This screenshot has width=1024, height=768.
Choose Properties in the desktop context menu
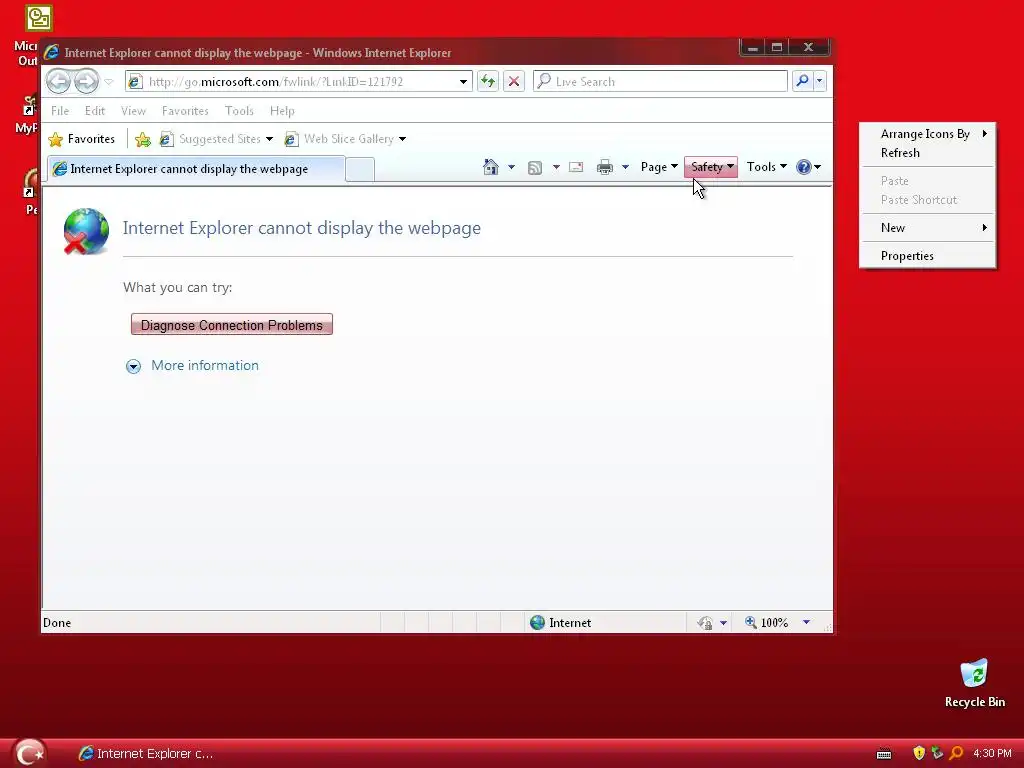(928, 256)
